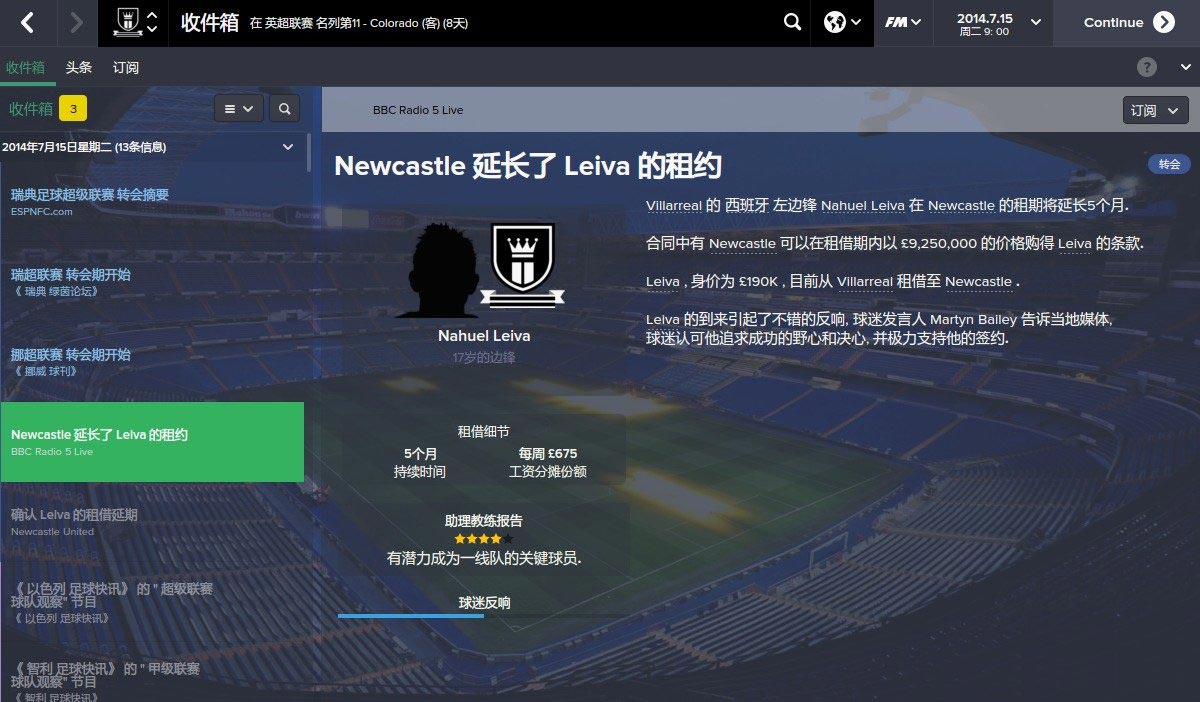
Task: Go back with the left arrow
Action: (x=26, y=22)
